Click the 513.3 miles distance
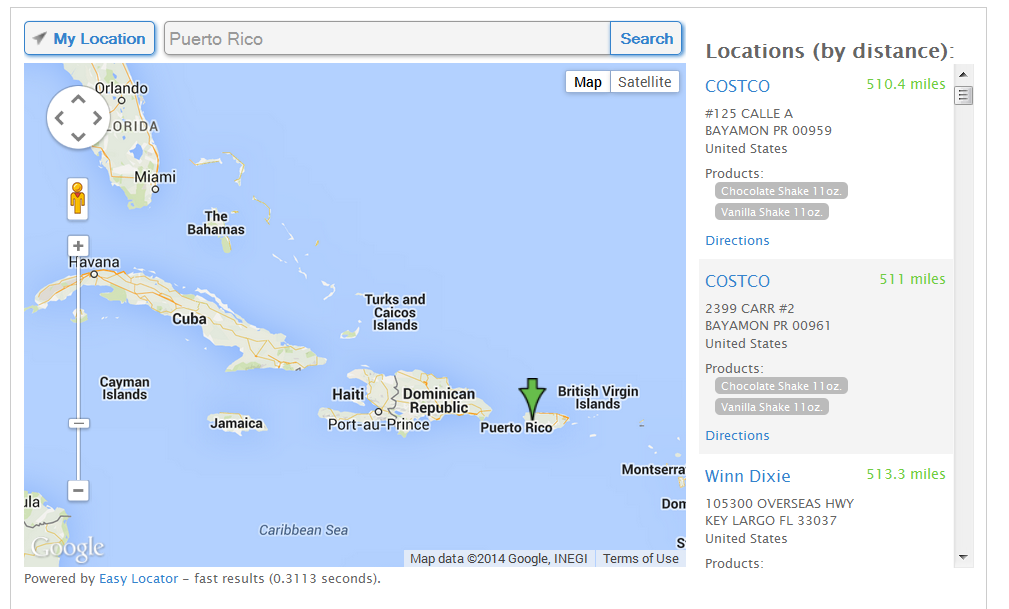 coord(905,474)
